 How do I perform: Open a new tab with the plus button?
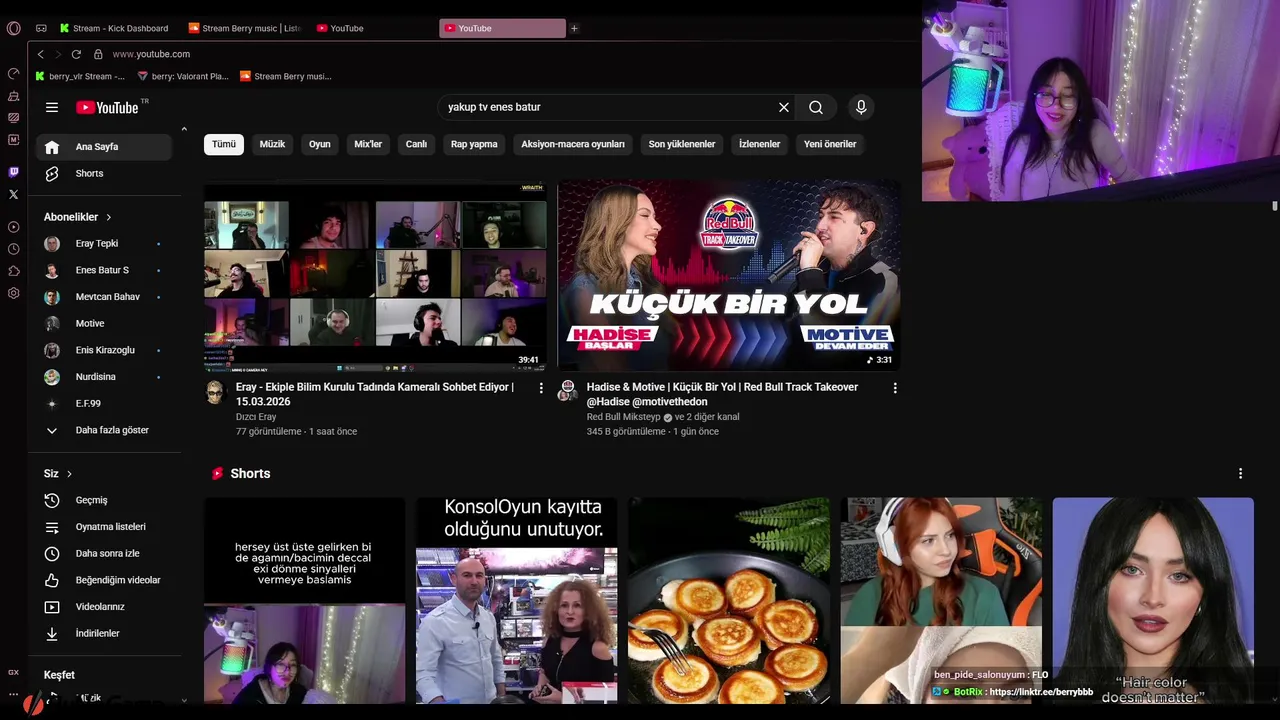[x=574, y=28]
